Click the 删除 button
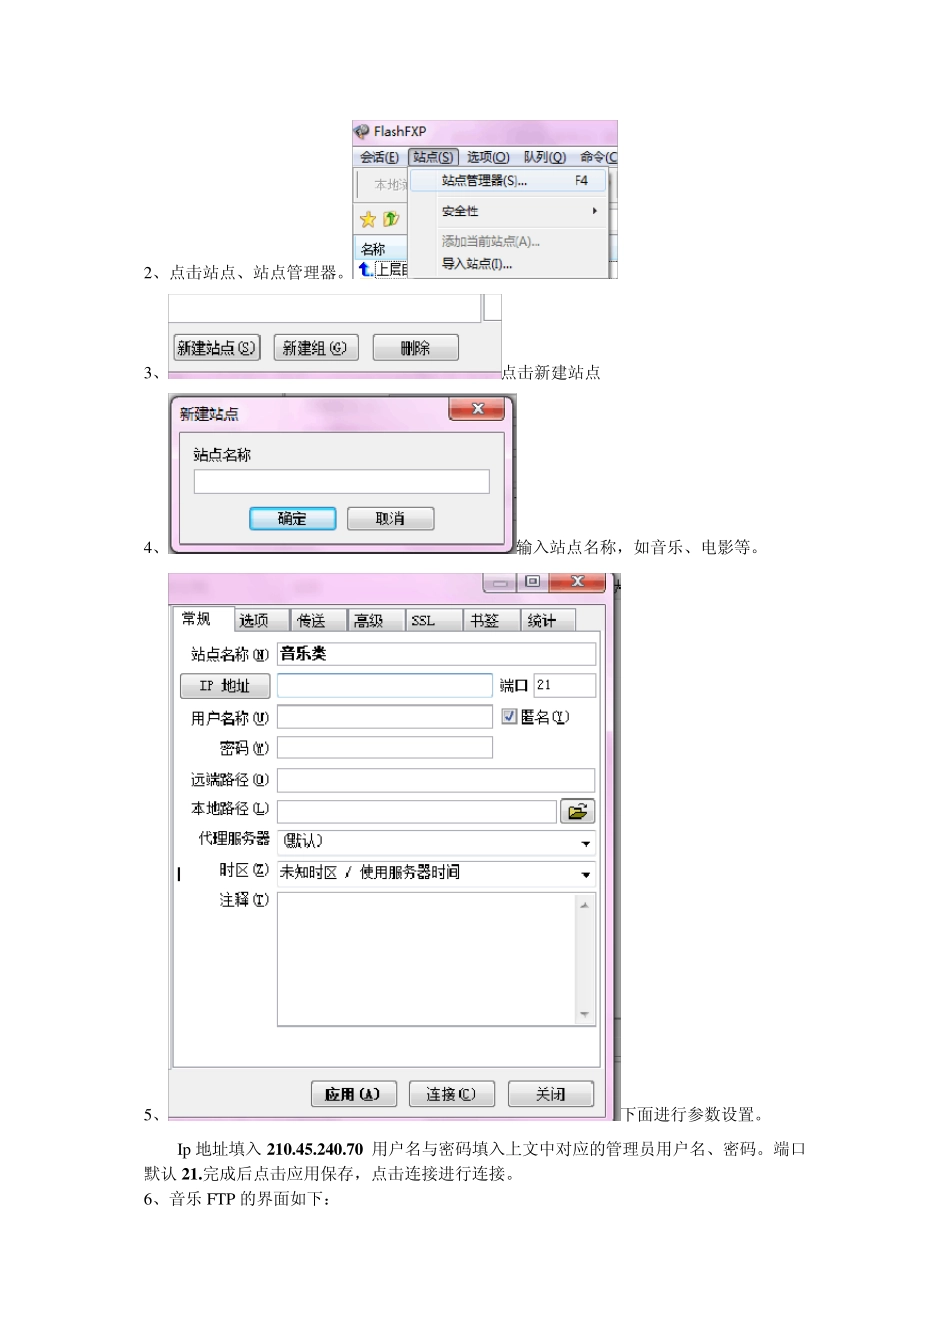 pos(415,347)
